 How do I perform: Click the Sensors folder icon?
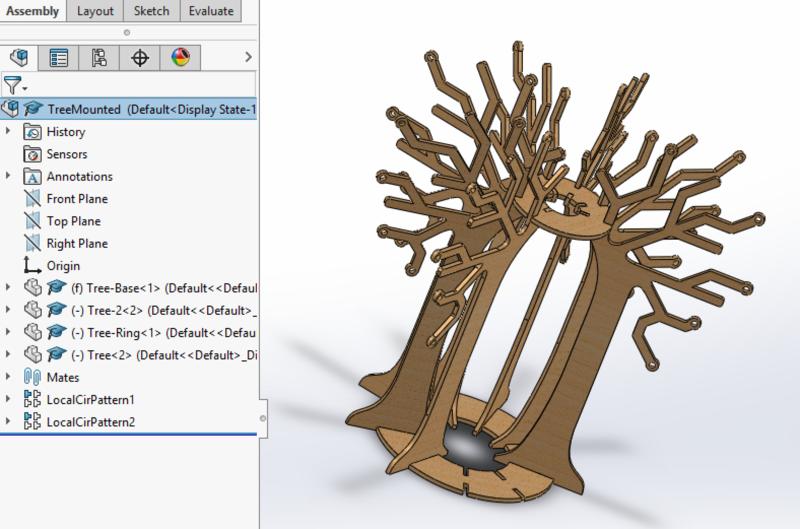click(32, 154)
